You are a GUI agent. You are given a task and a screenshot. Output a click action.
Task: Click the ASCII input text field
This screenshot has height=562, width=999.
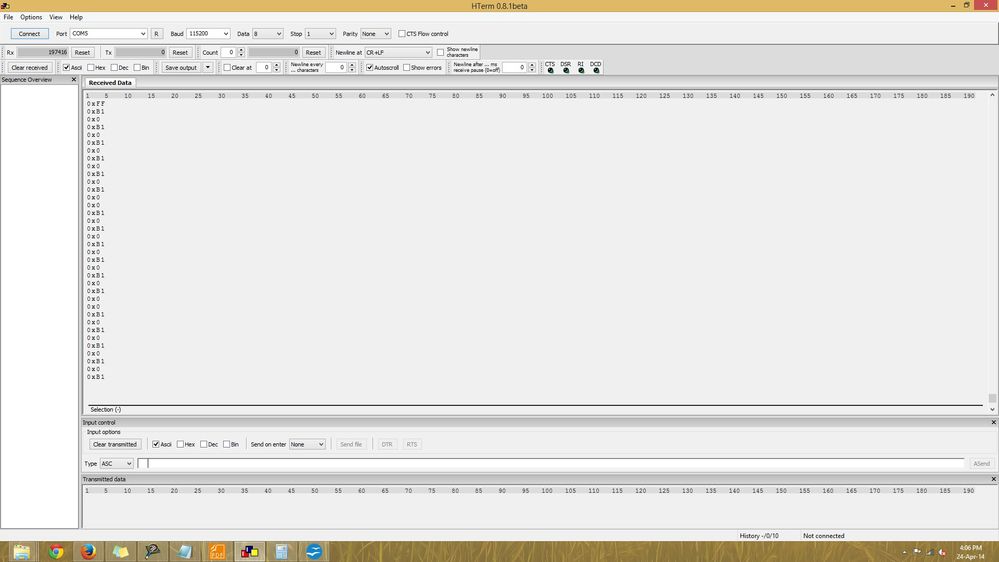(551, 463)
